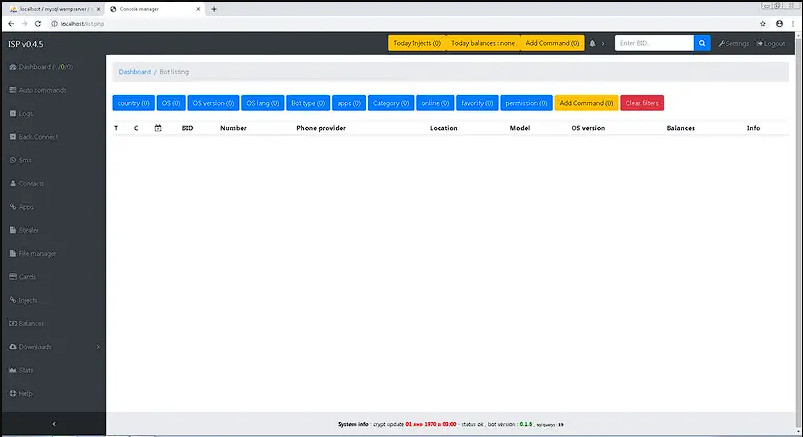Viewport: 803px width, 437px height.
Task: Click the Model column header
Action: (520, 128)
